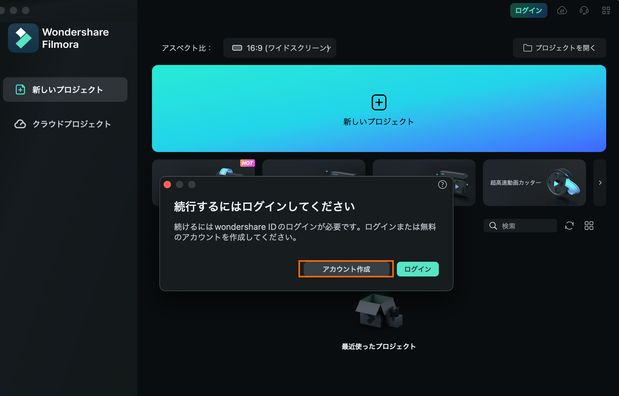Click the refresh icon next to search

pyautogui.click(x=569, y=225)
